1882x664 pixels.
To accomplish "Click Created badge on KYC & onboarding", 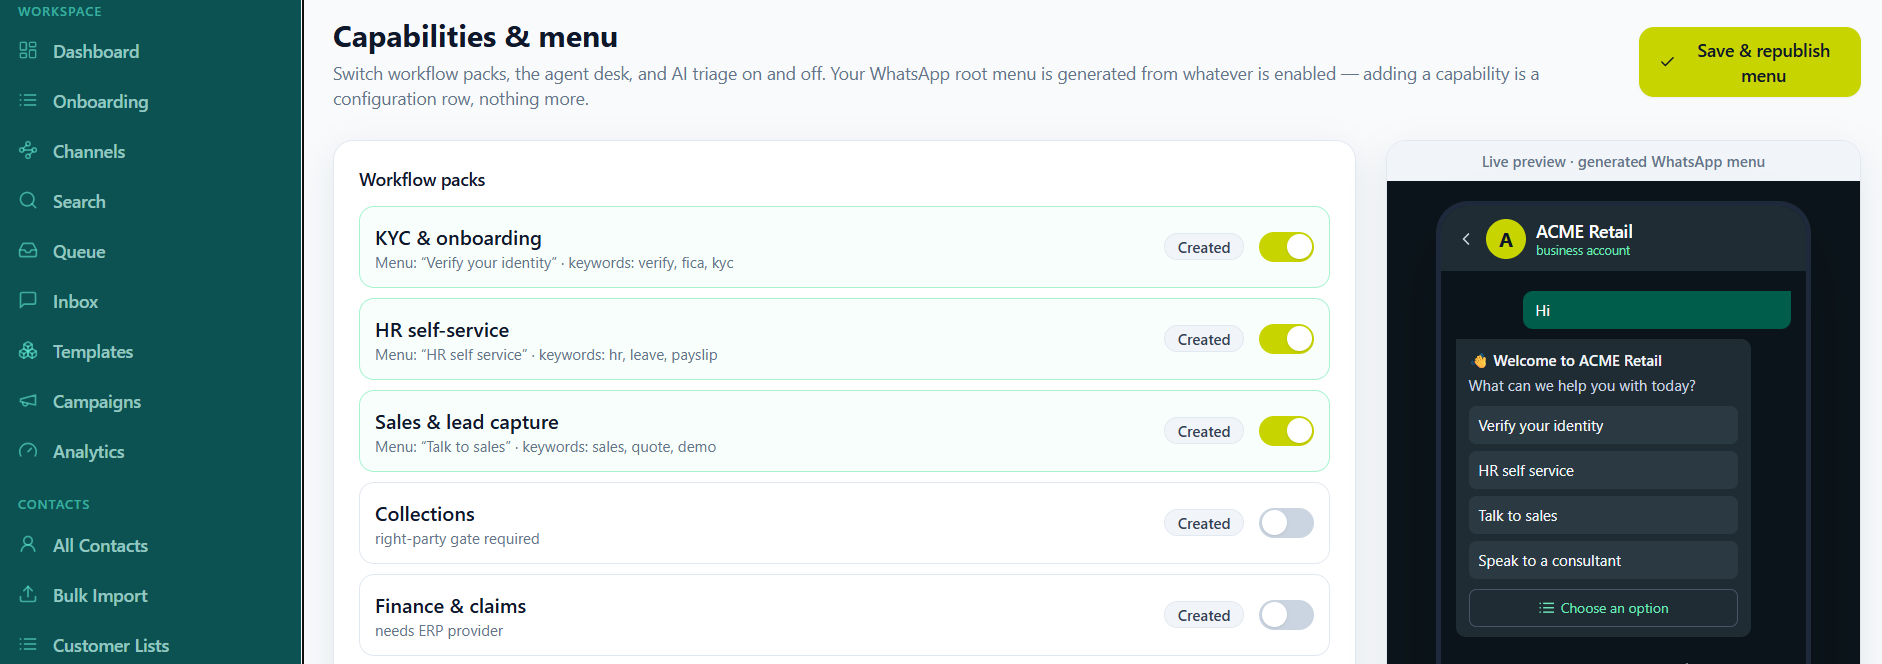I will coord(1204,247).
